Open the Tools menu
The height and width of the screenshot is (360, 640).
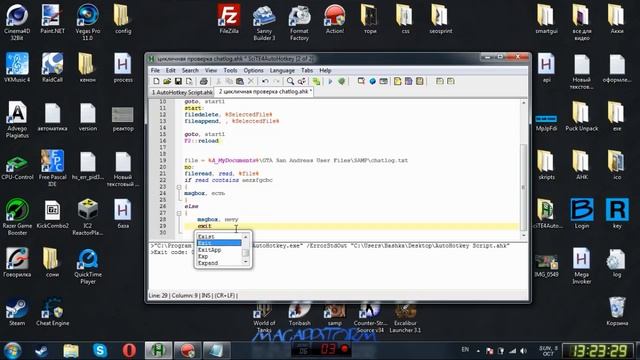(230, 71)
